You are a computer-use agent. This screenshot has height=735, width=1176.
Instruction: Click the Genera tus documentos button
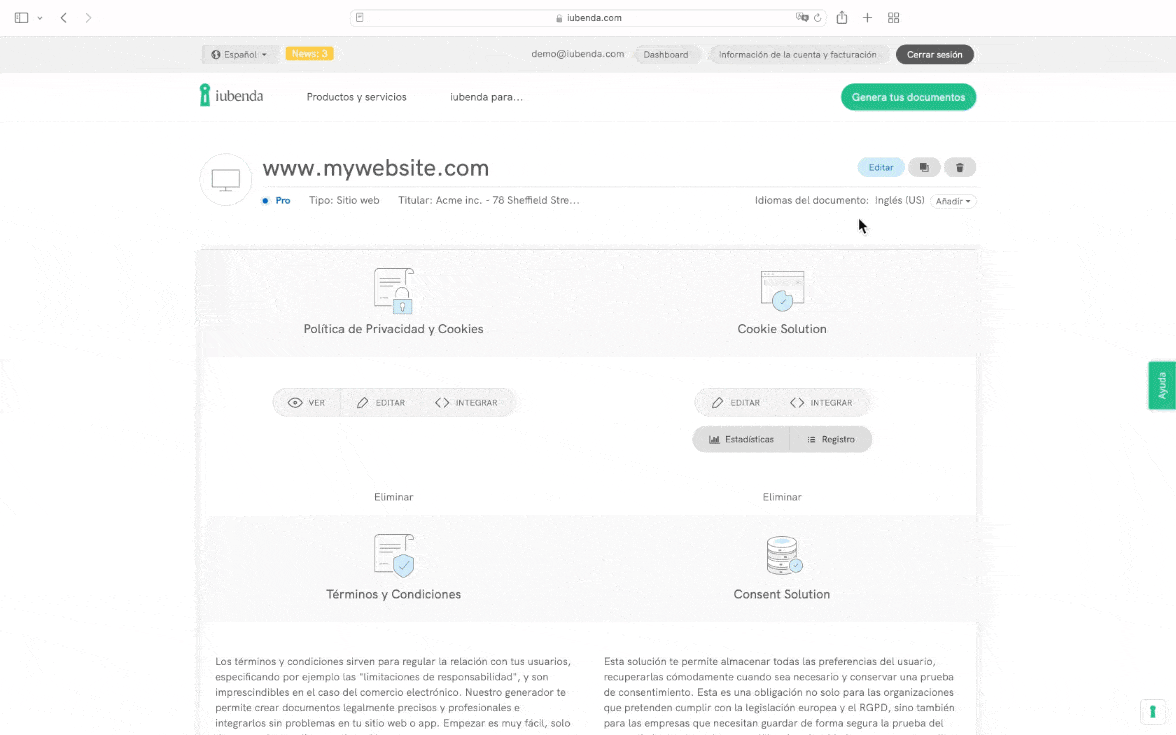(x=908, y=97)
